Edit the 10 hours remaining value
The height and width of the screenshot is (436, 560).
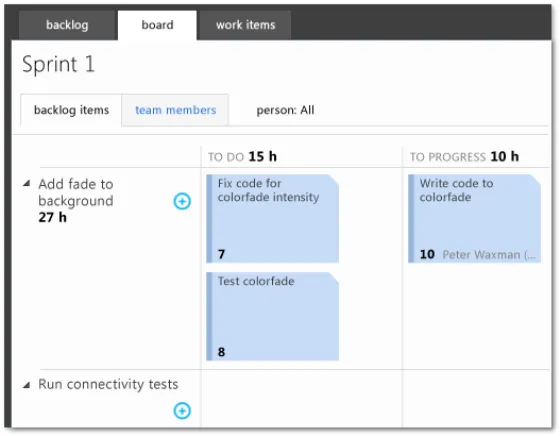tap(427, 254)
